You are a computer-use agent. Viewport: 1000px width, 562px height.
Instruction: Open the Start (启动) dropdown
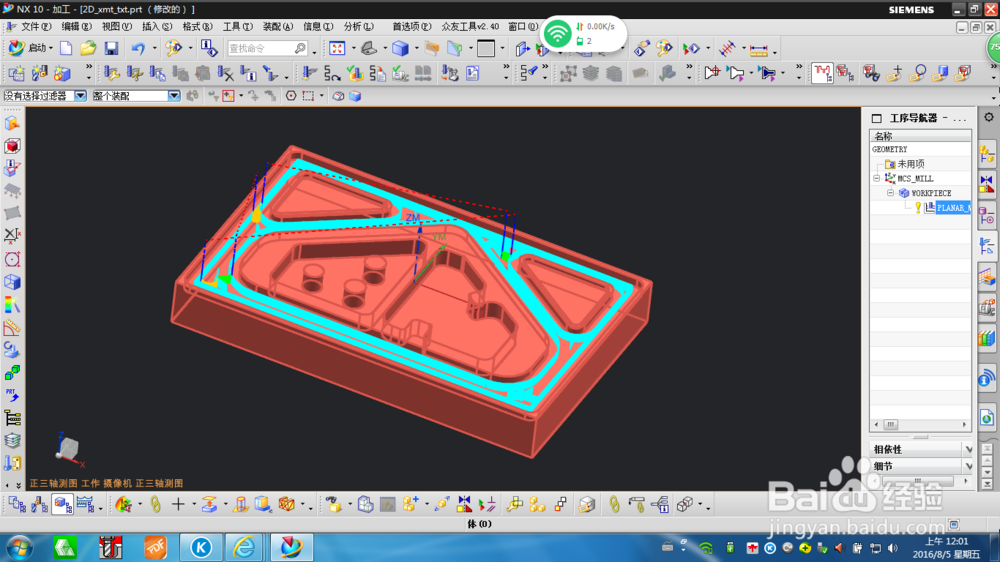click(29, 48)
